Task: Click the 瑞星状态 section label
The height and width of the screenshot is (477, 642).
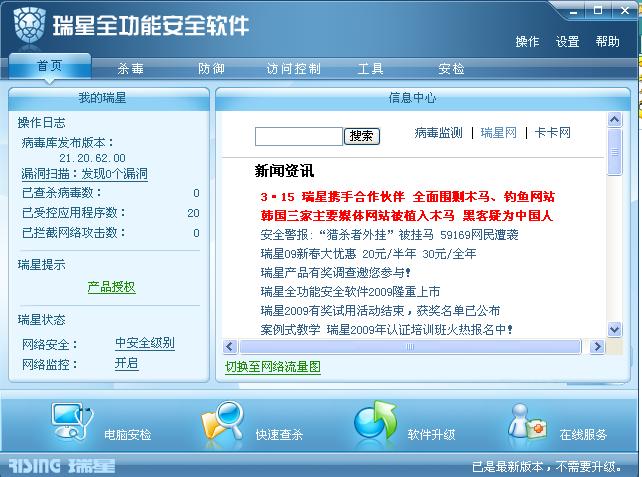Action: tap(41, 319)
